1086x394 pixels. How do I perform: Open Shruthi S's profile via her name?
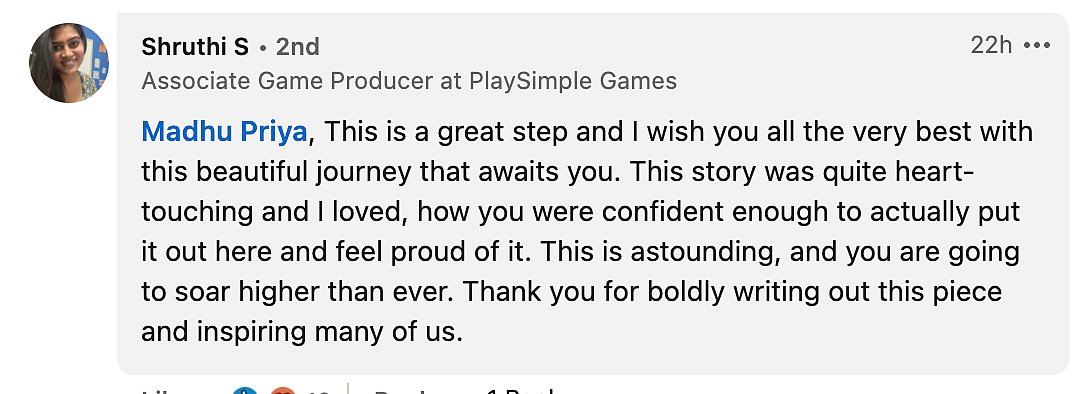(195, 47)
